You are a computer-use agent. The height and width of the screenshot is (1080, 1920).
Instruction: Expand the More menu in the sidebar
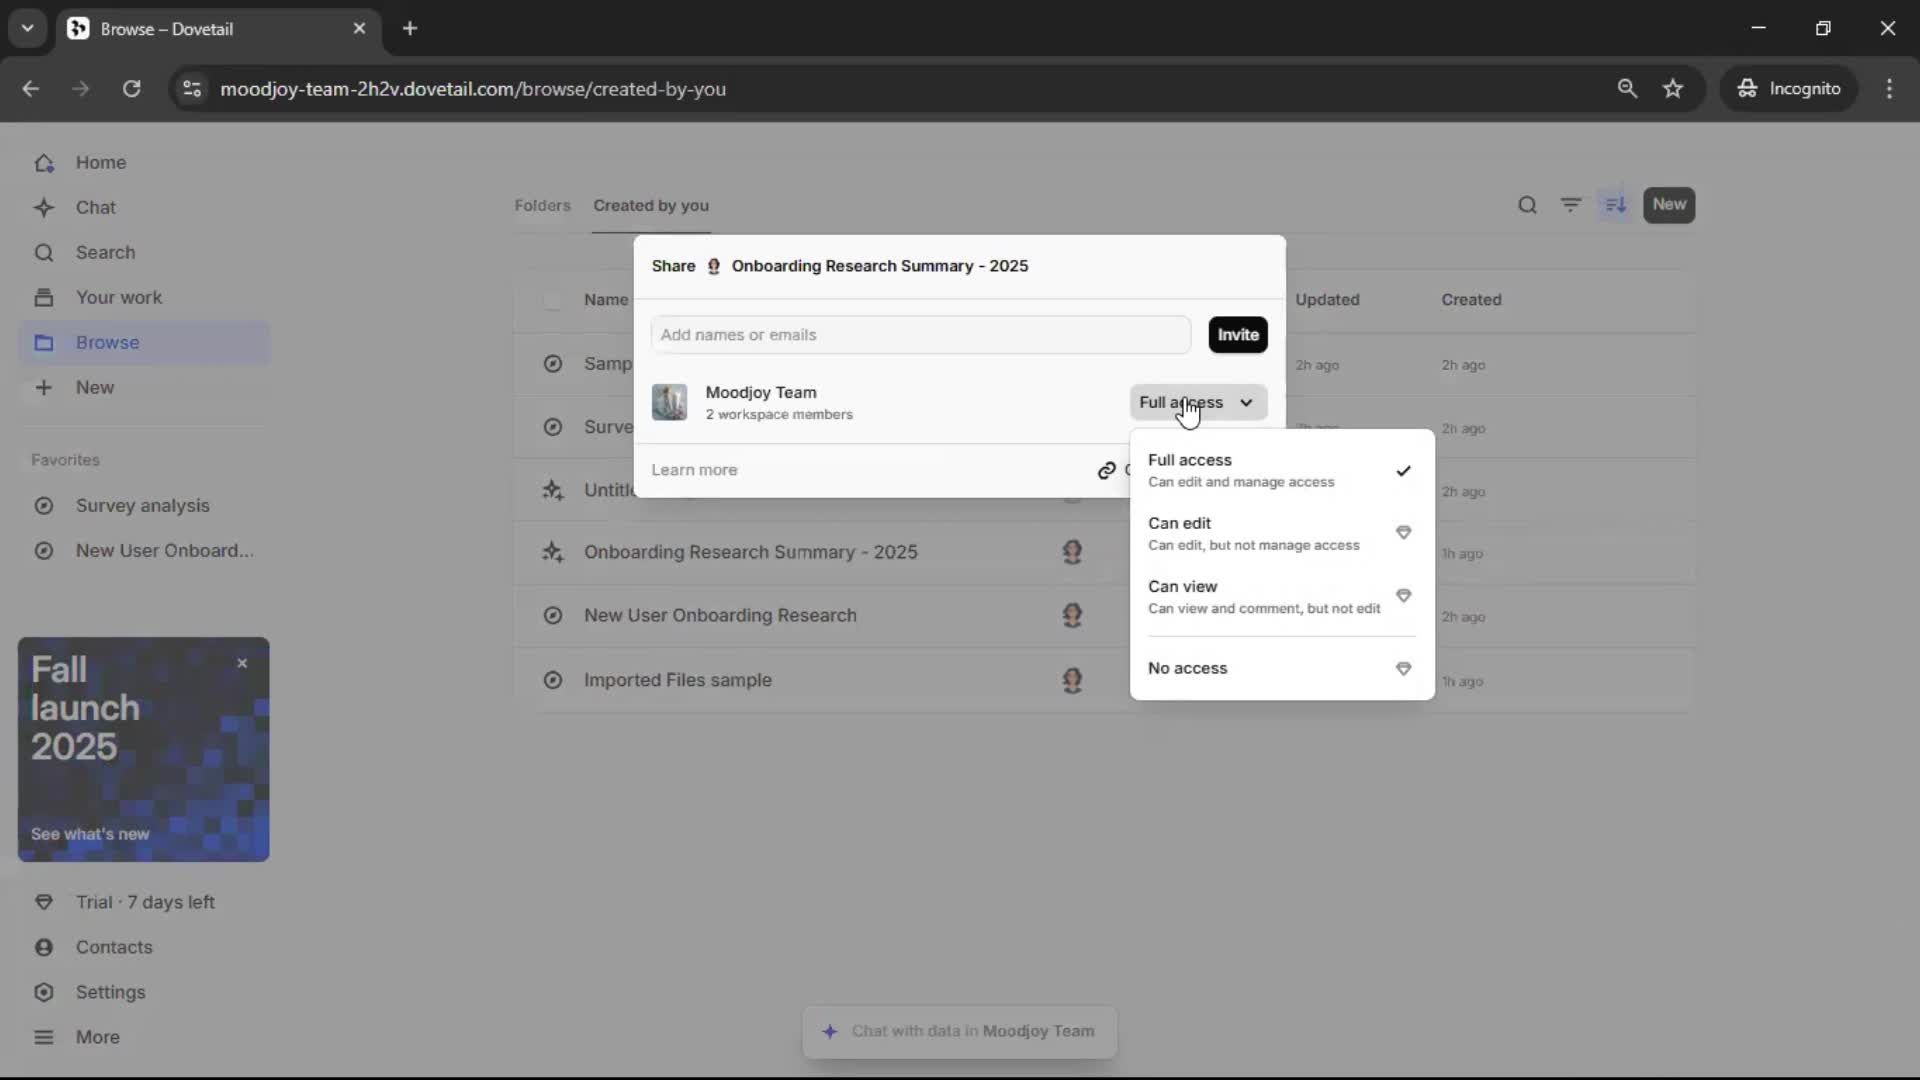97,1037
